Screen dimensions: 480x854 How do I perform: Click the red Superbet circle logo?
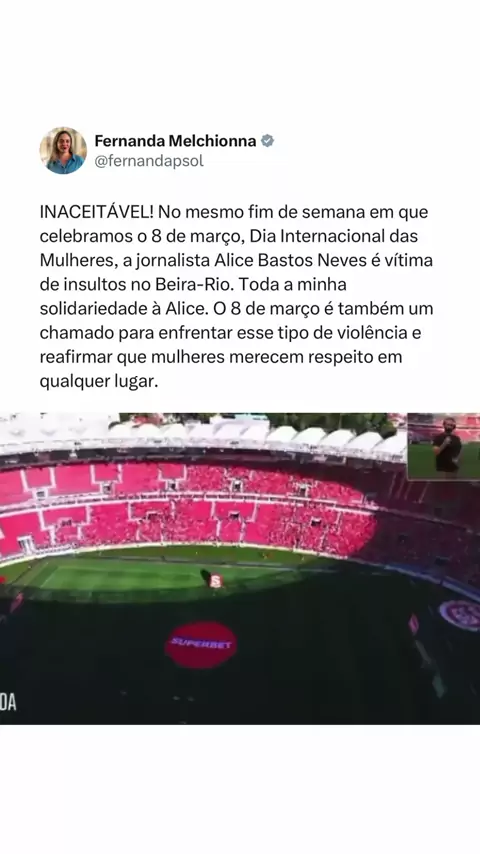[200, 645]
